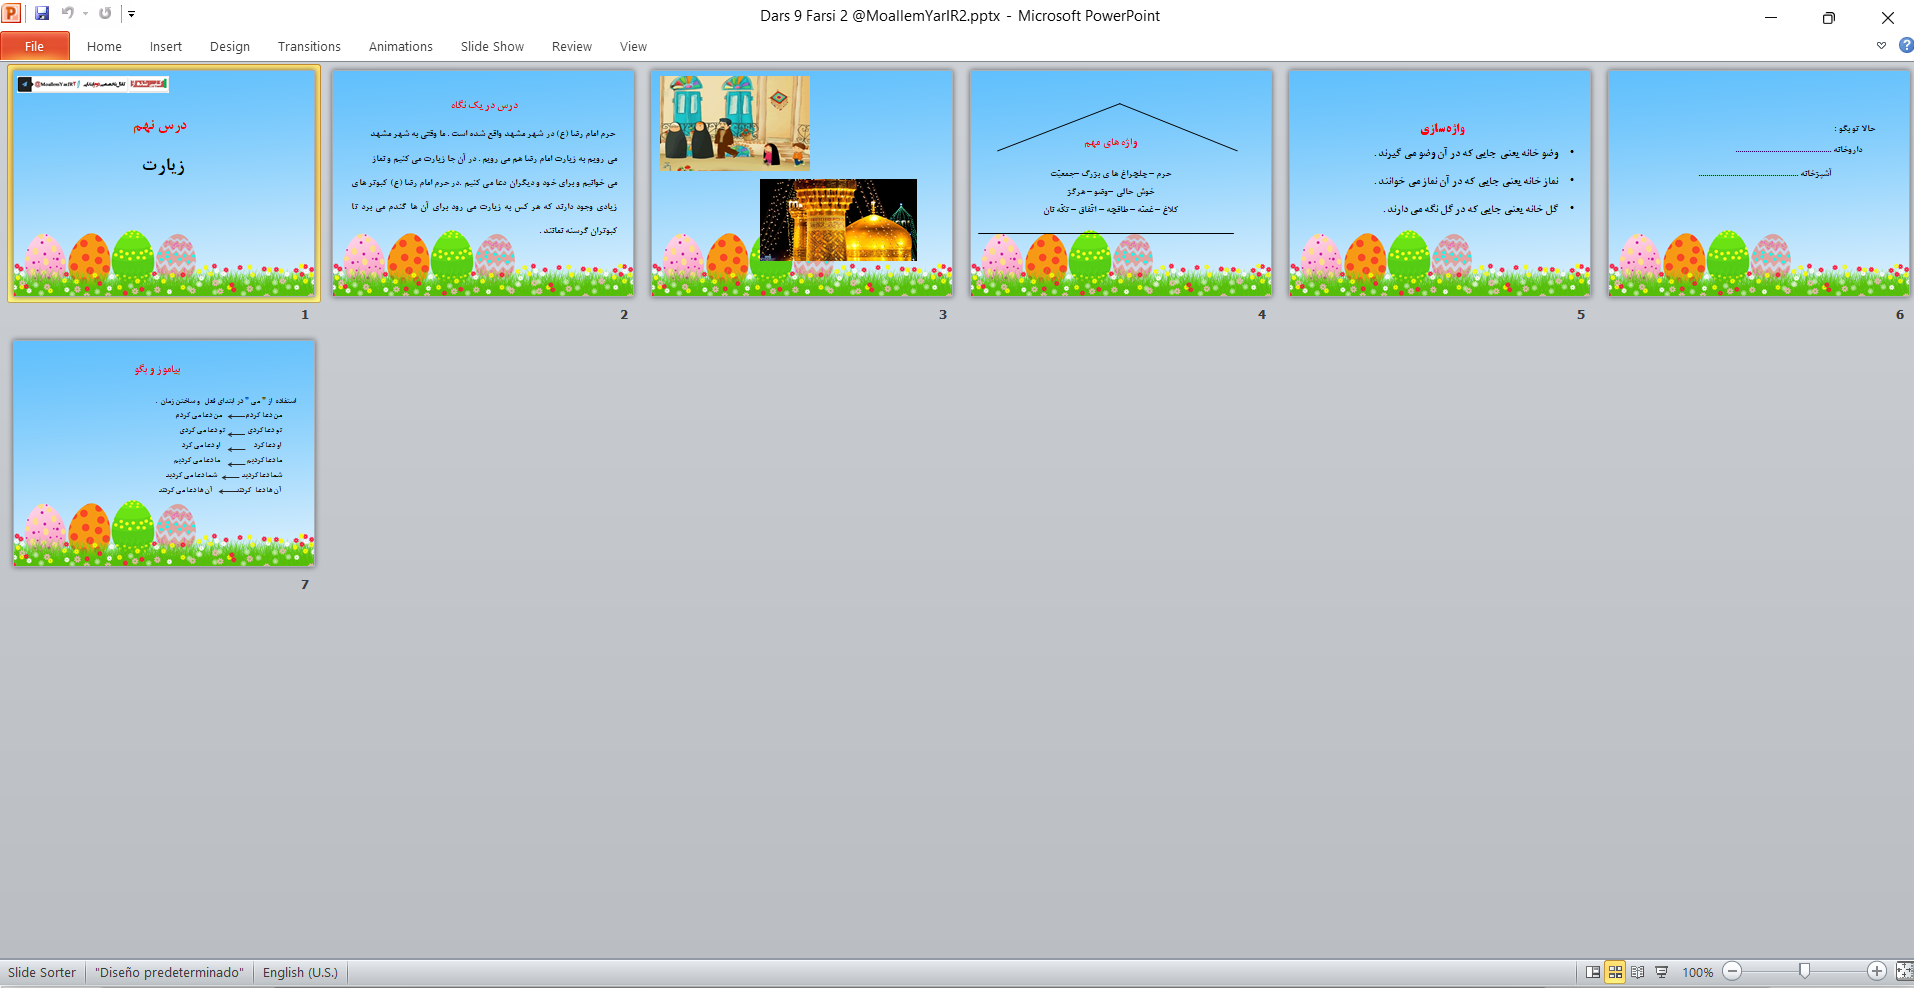Click the "Diseño predeterminado" theme label
The width and height of the screenshot is (1914, 988).
169,972
